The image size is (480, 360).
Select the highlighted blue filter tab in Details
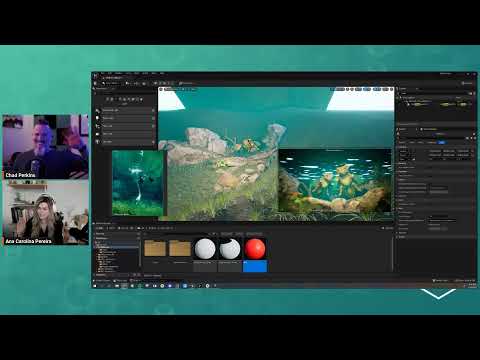442,142
